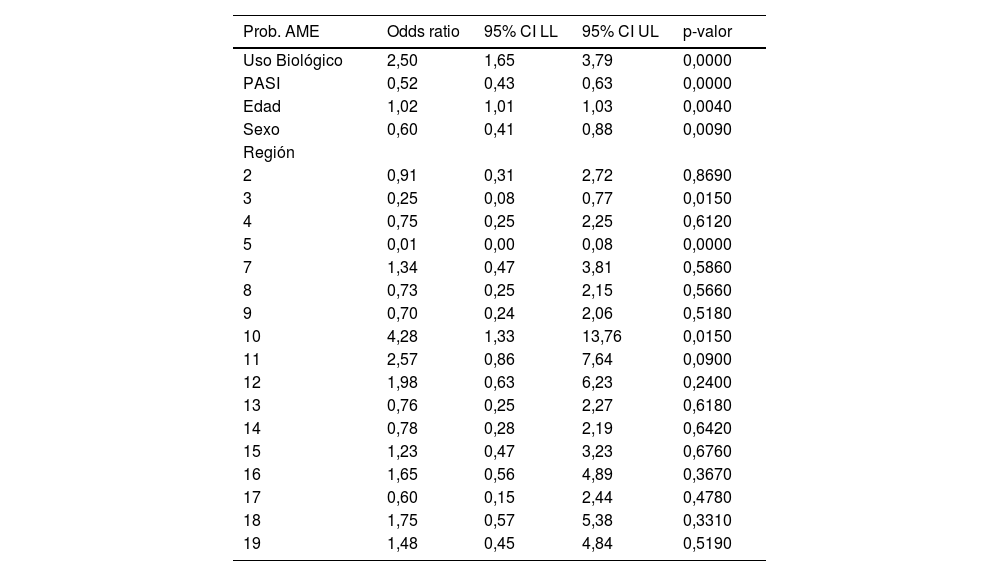Select the p-value 0,8690
This screenshot has height=576, width=1000.
point(707,175)
